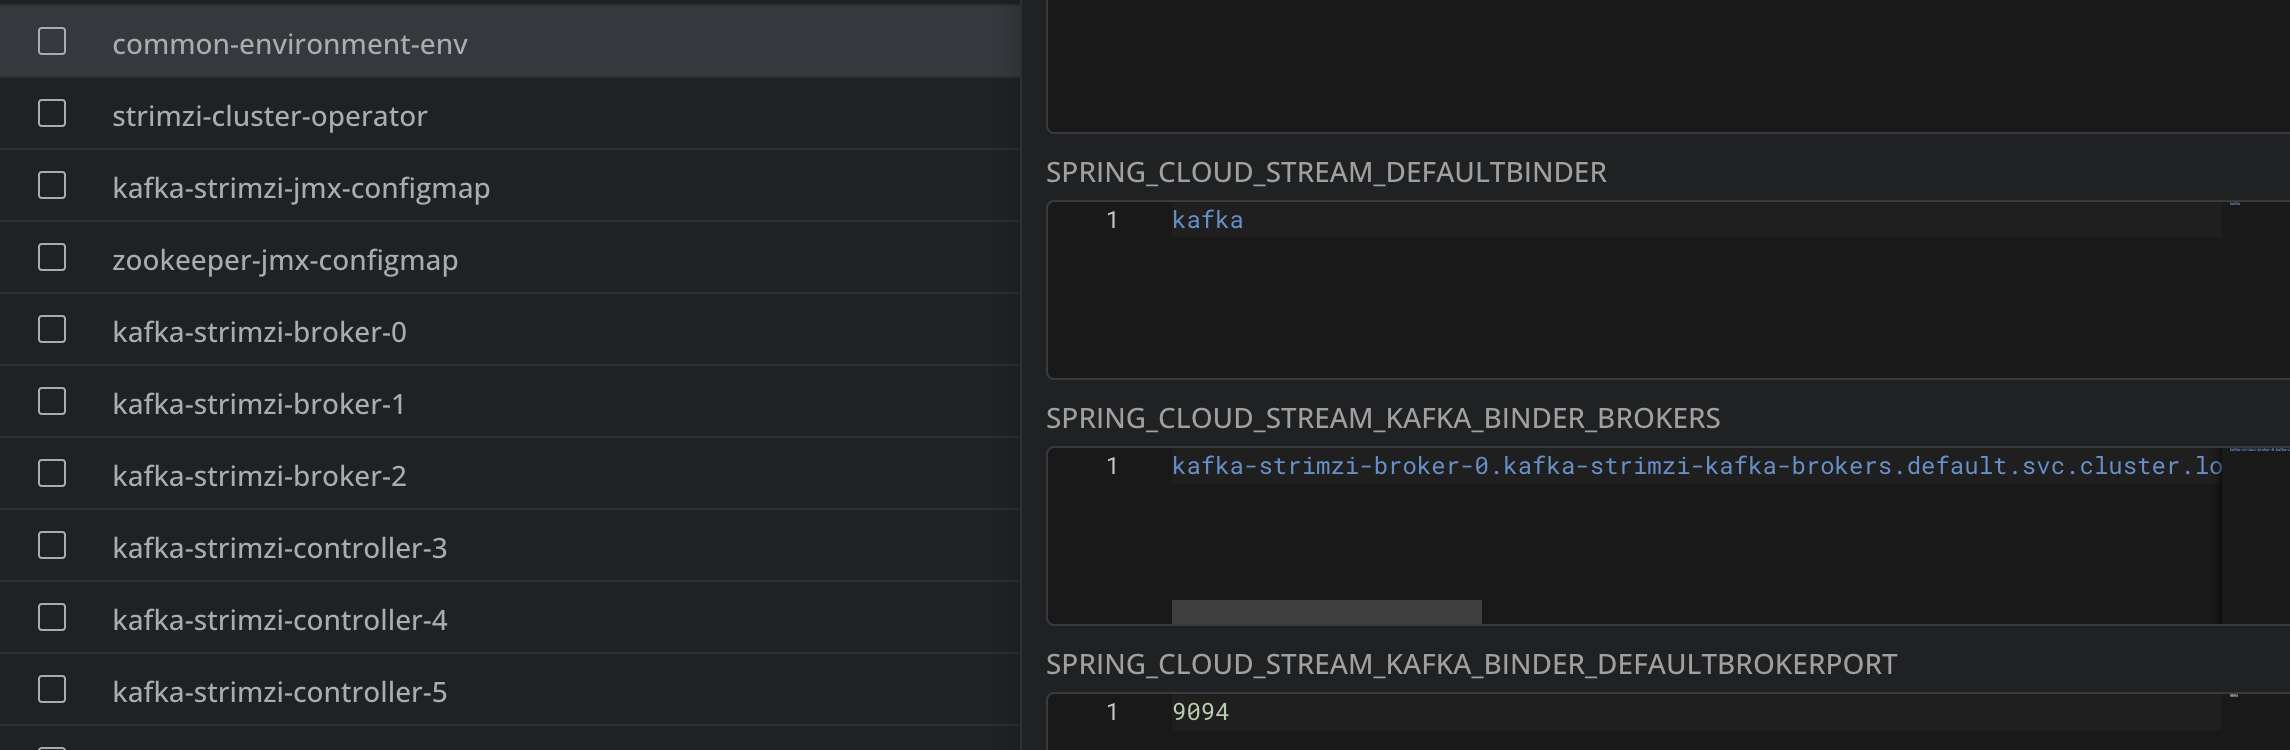Select kafka-strimzi-jmx-configmap in the list
Screen dimensions: 2290x750
click(510, 186)
